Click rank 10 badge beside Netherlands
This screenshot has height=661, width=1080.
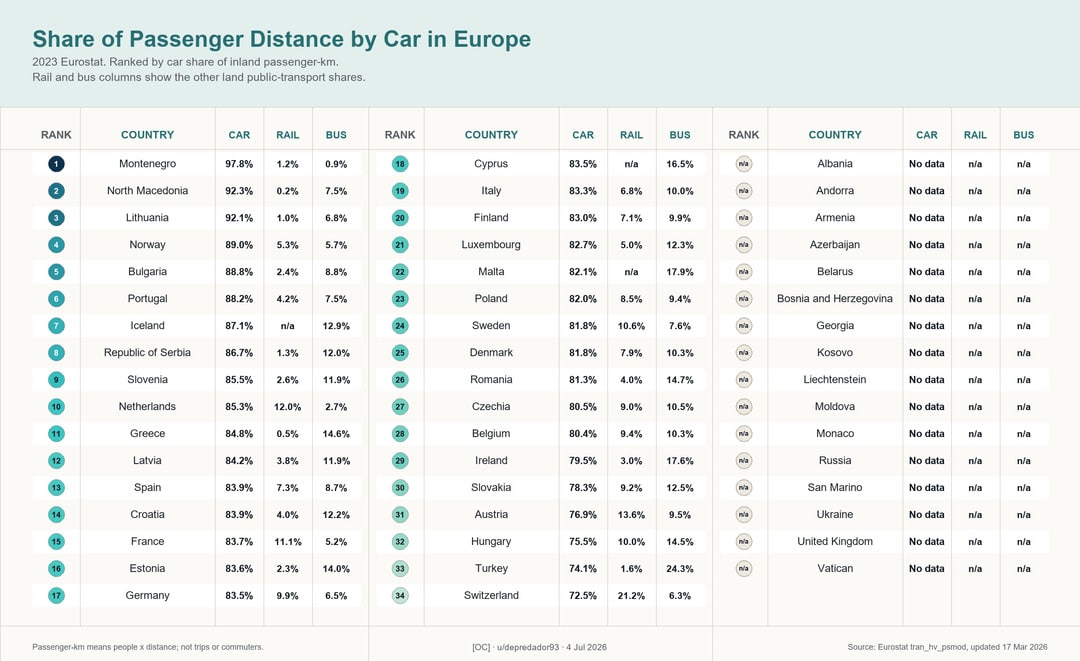coord(56,407)
